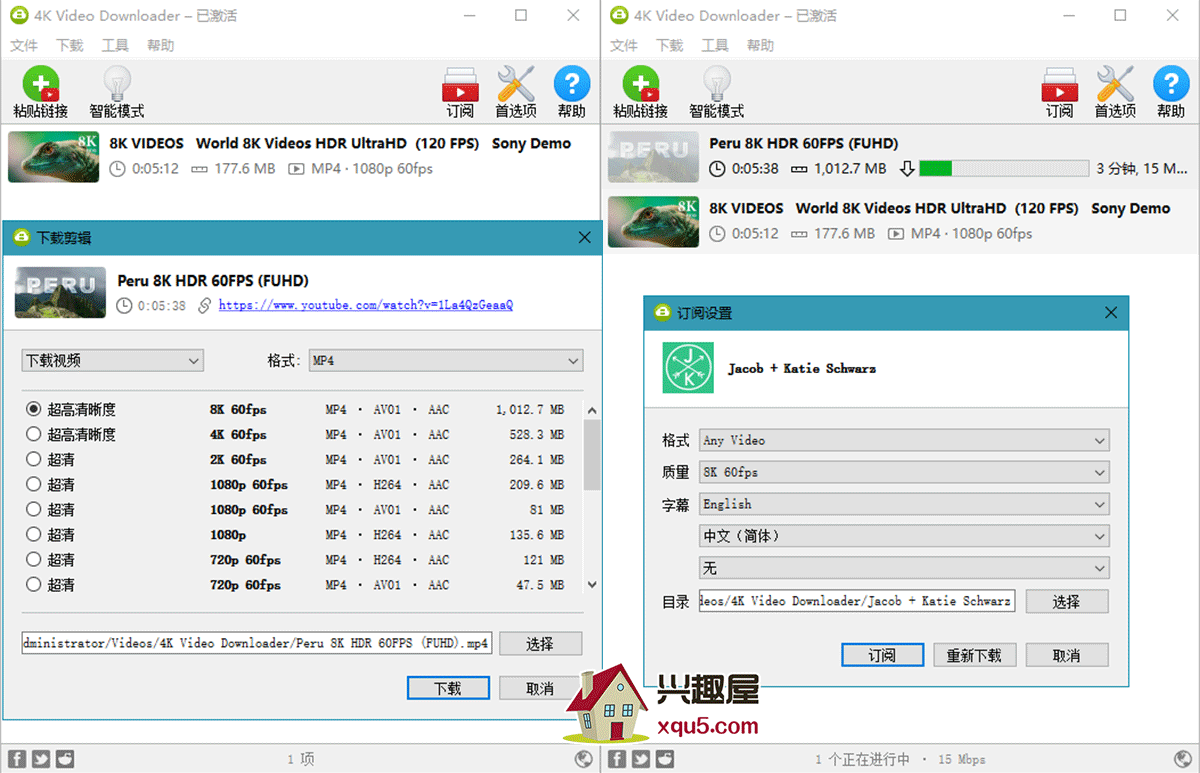
Task: Select 1080p H264 135.6 MB option
Action: [x=34, y=534]
